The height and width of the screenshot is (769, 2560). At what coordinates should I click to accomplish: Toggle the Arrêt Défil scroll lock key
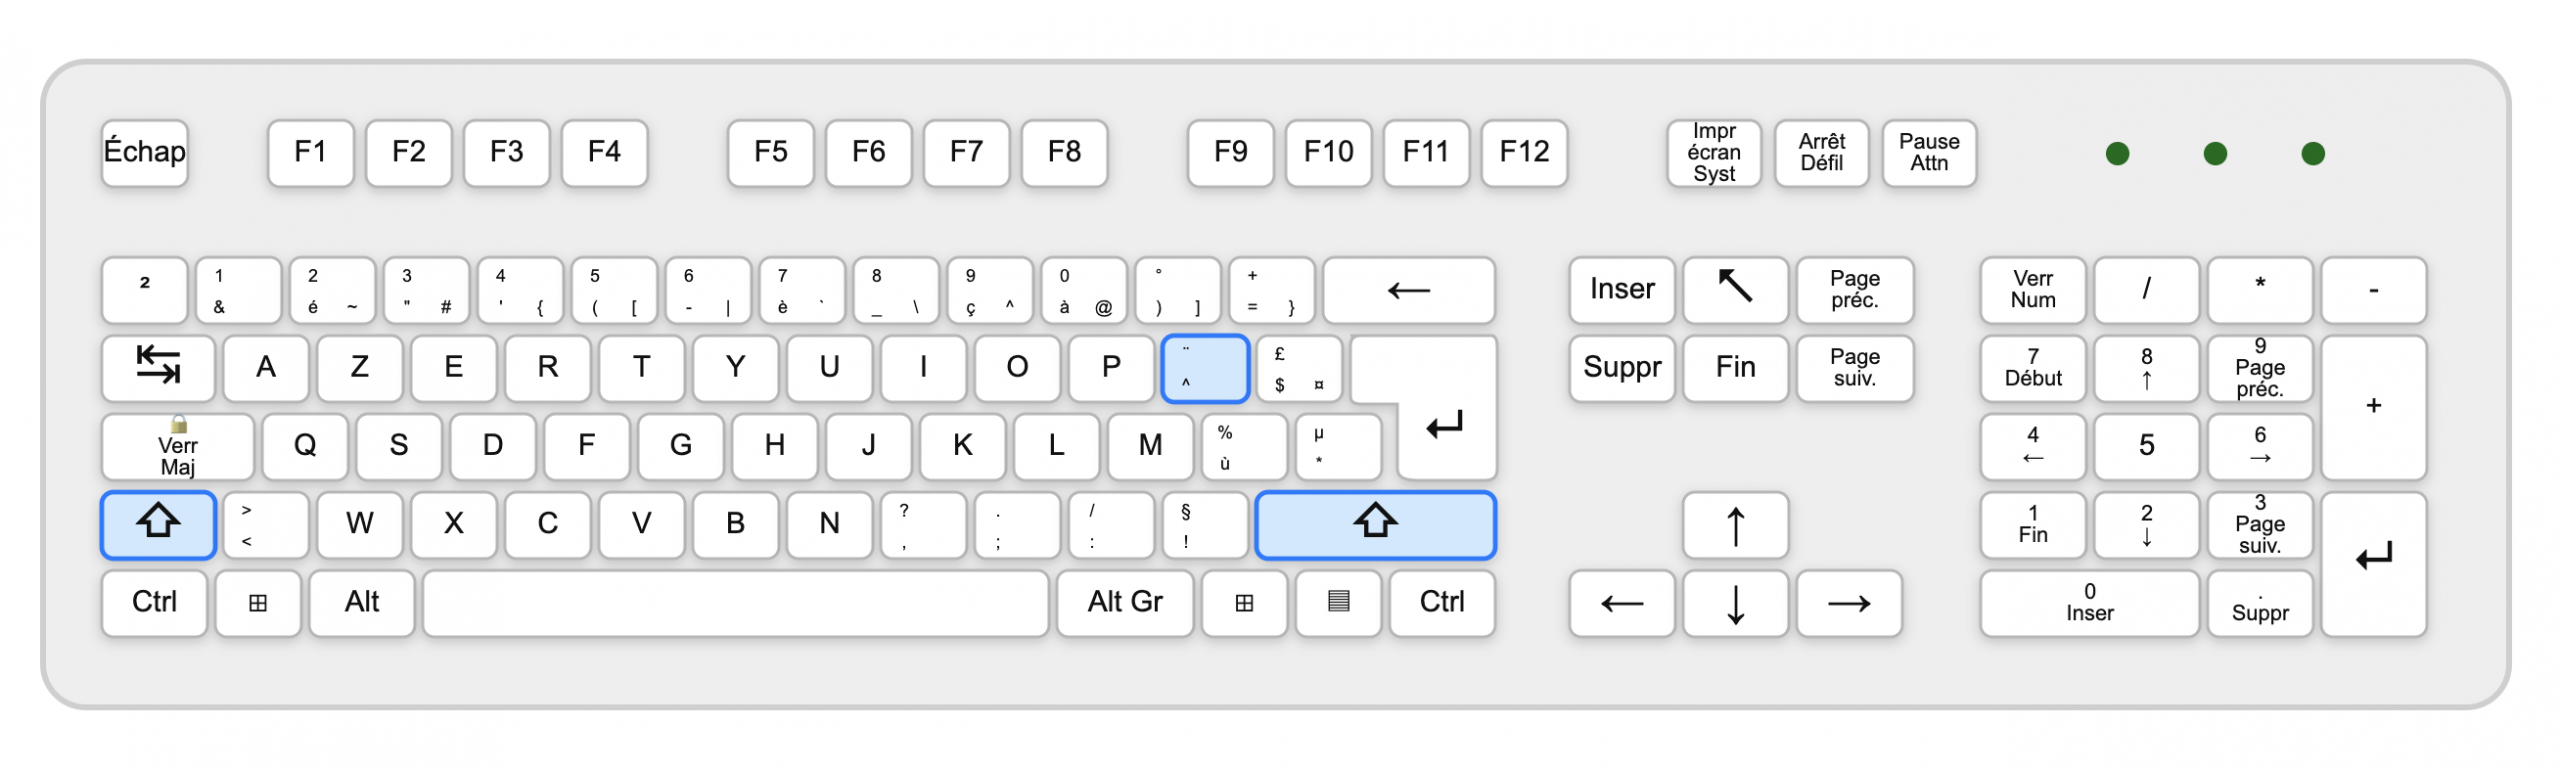pyautogui.click(x=1821, y=153)
